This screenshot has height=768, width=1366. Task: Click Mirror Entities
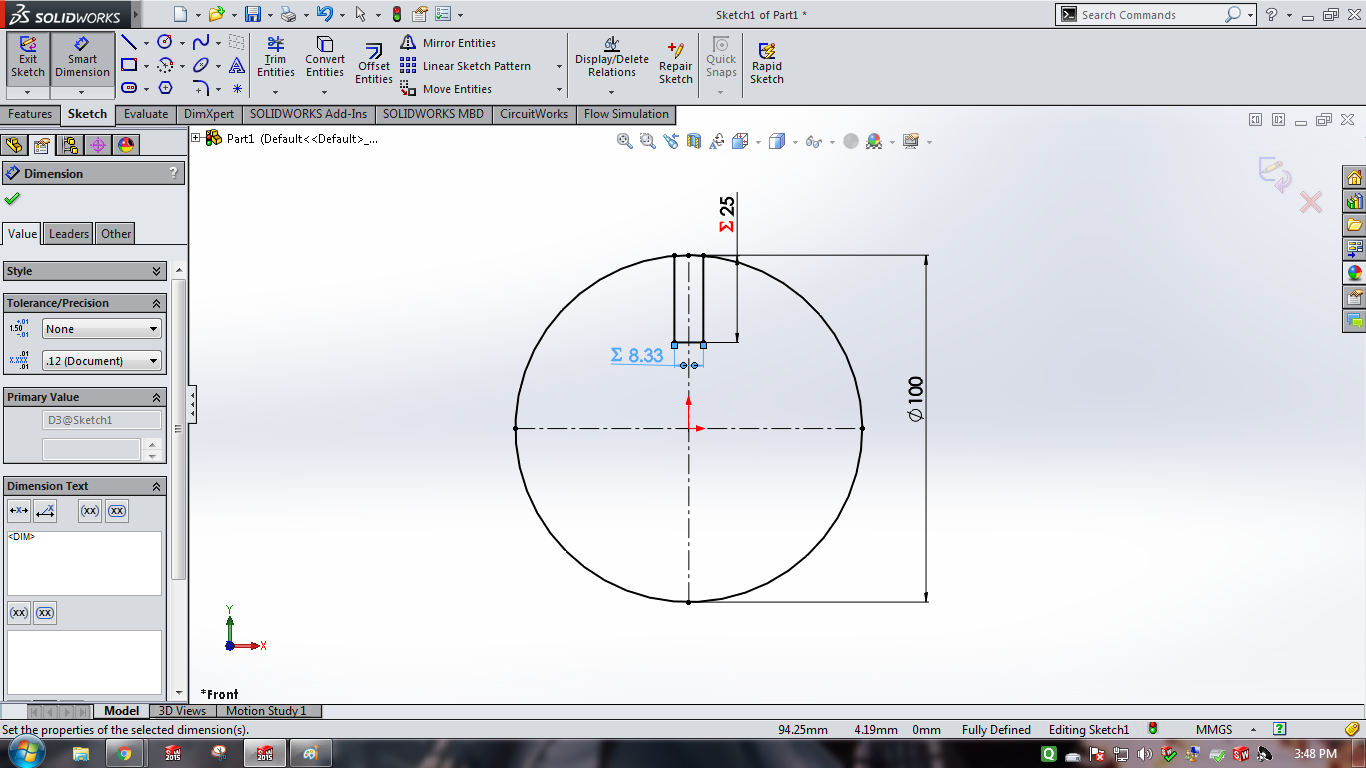tap(448, 43)
